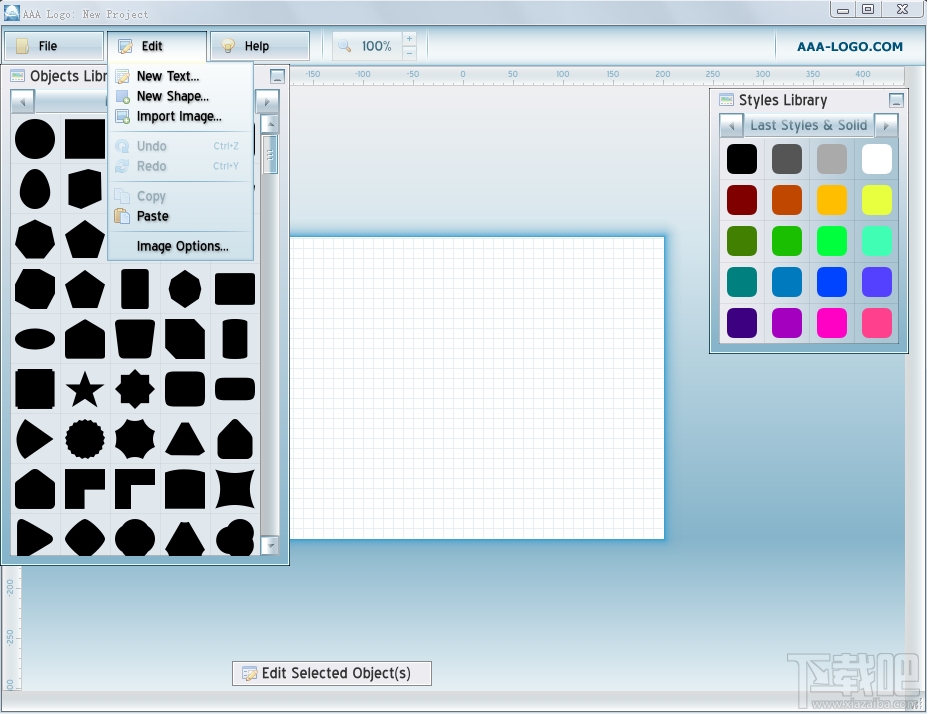Image resolution: width=927 pixels, height=714 pixels.
Task: Select Paste in the Edit menu
Action: click(x=180, y=216)
